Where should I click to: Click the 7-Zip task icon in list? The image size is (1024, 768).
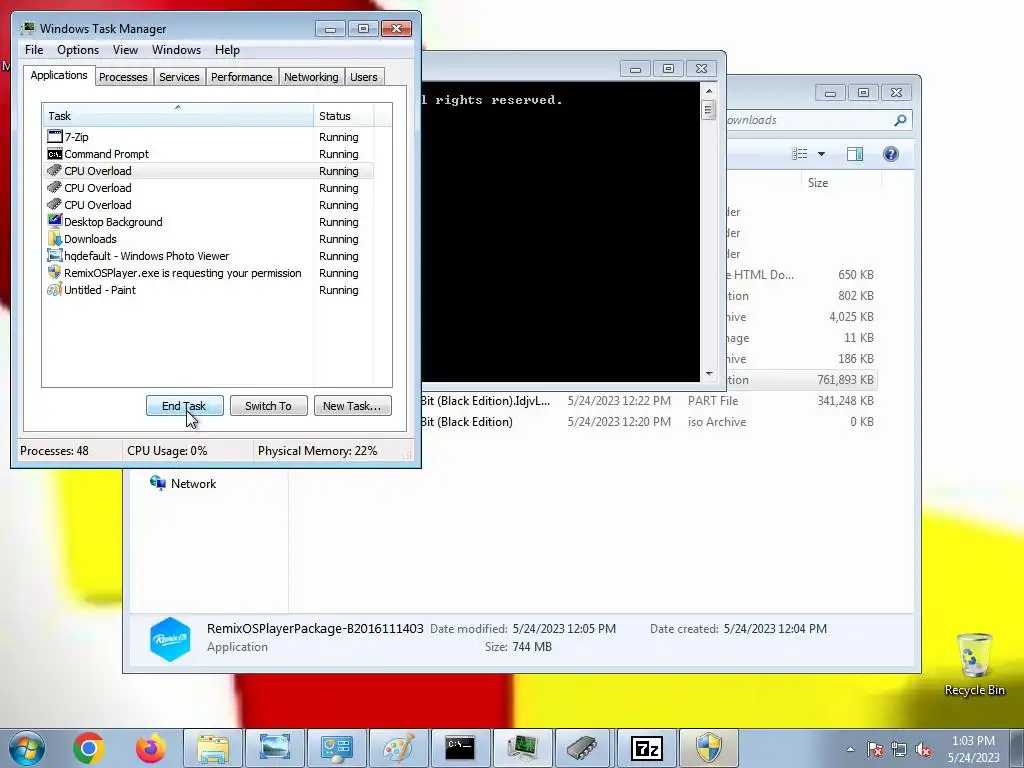[55, 136]
